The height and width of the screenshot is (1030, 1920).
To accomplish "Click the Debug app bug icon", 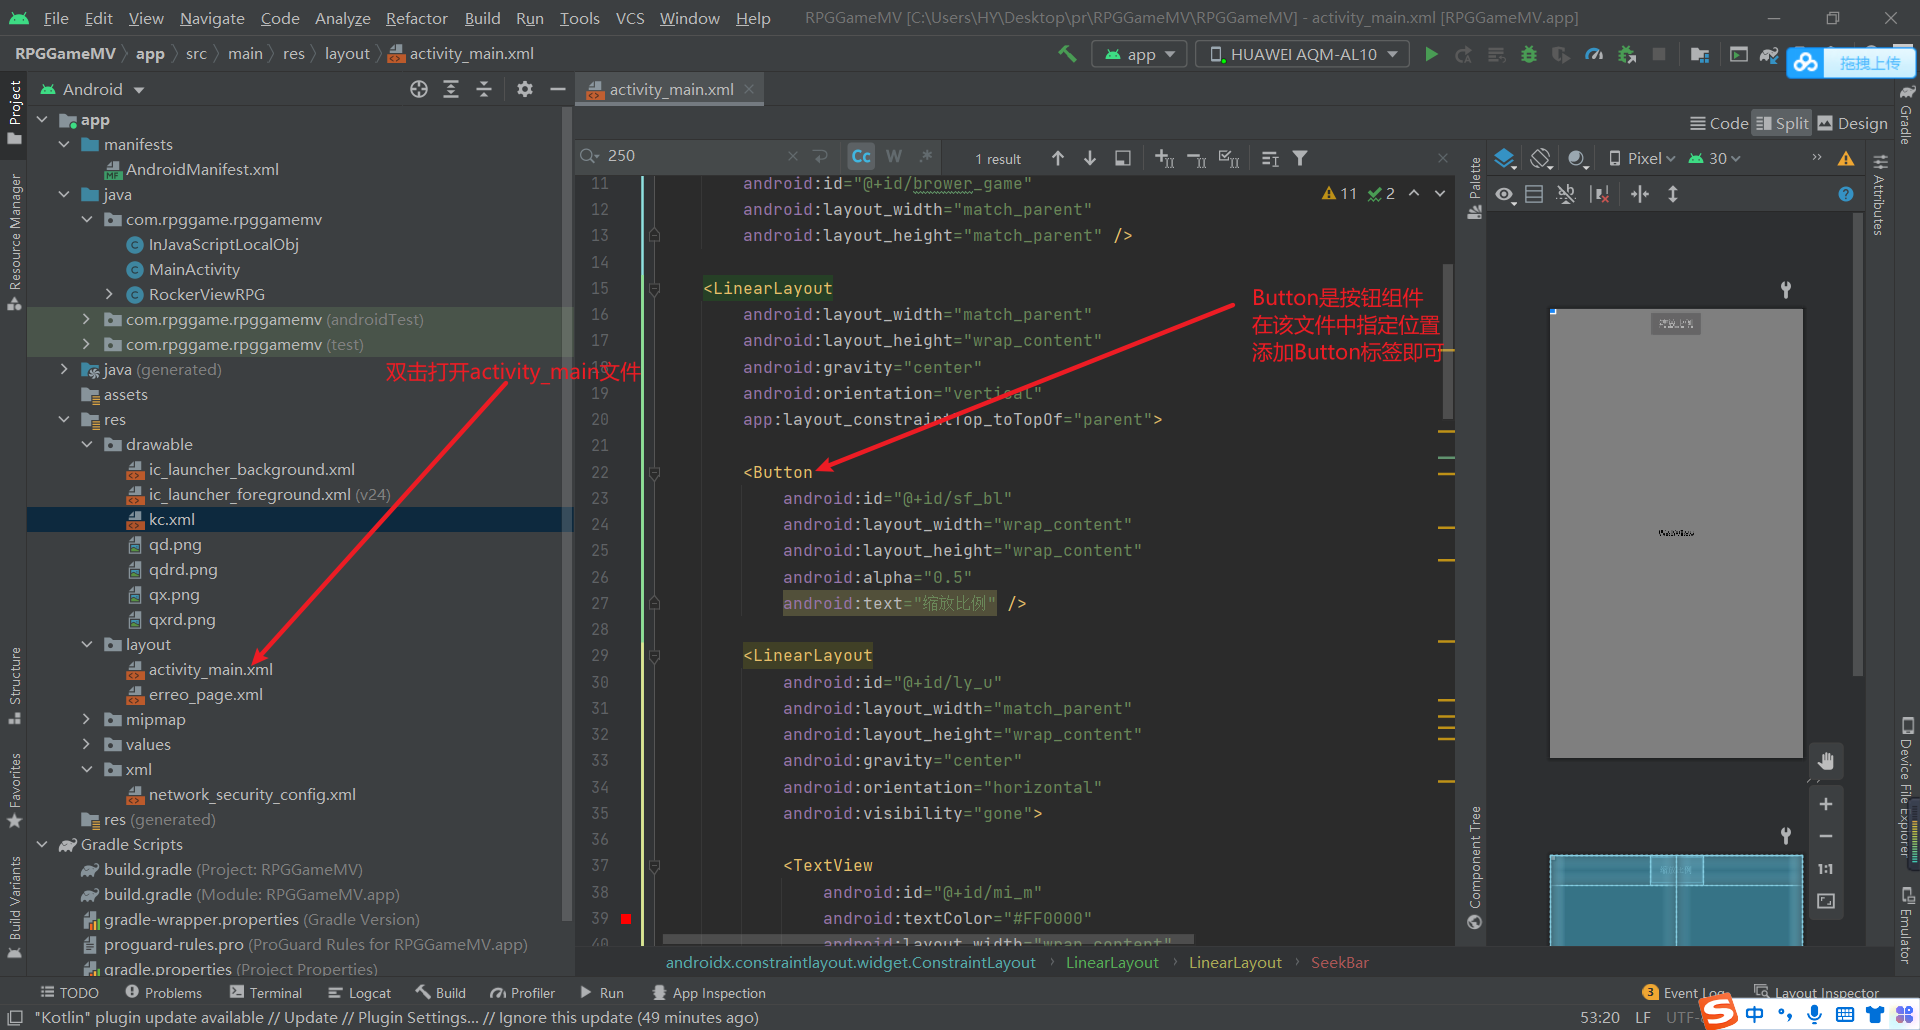I will point(1528,54).
